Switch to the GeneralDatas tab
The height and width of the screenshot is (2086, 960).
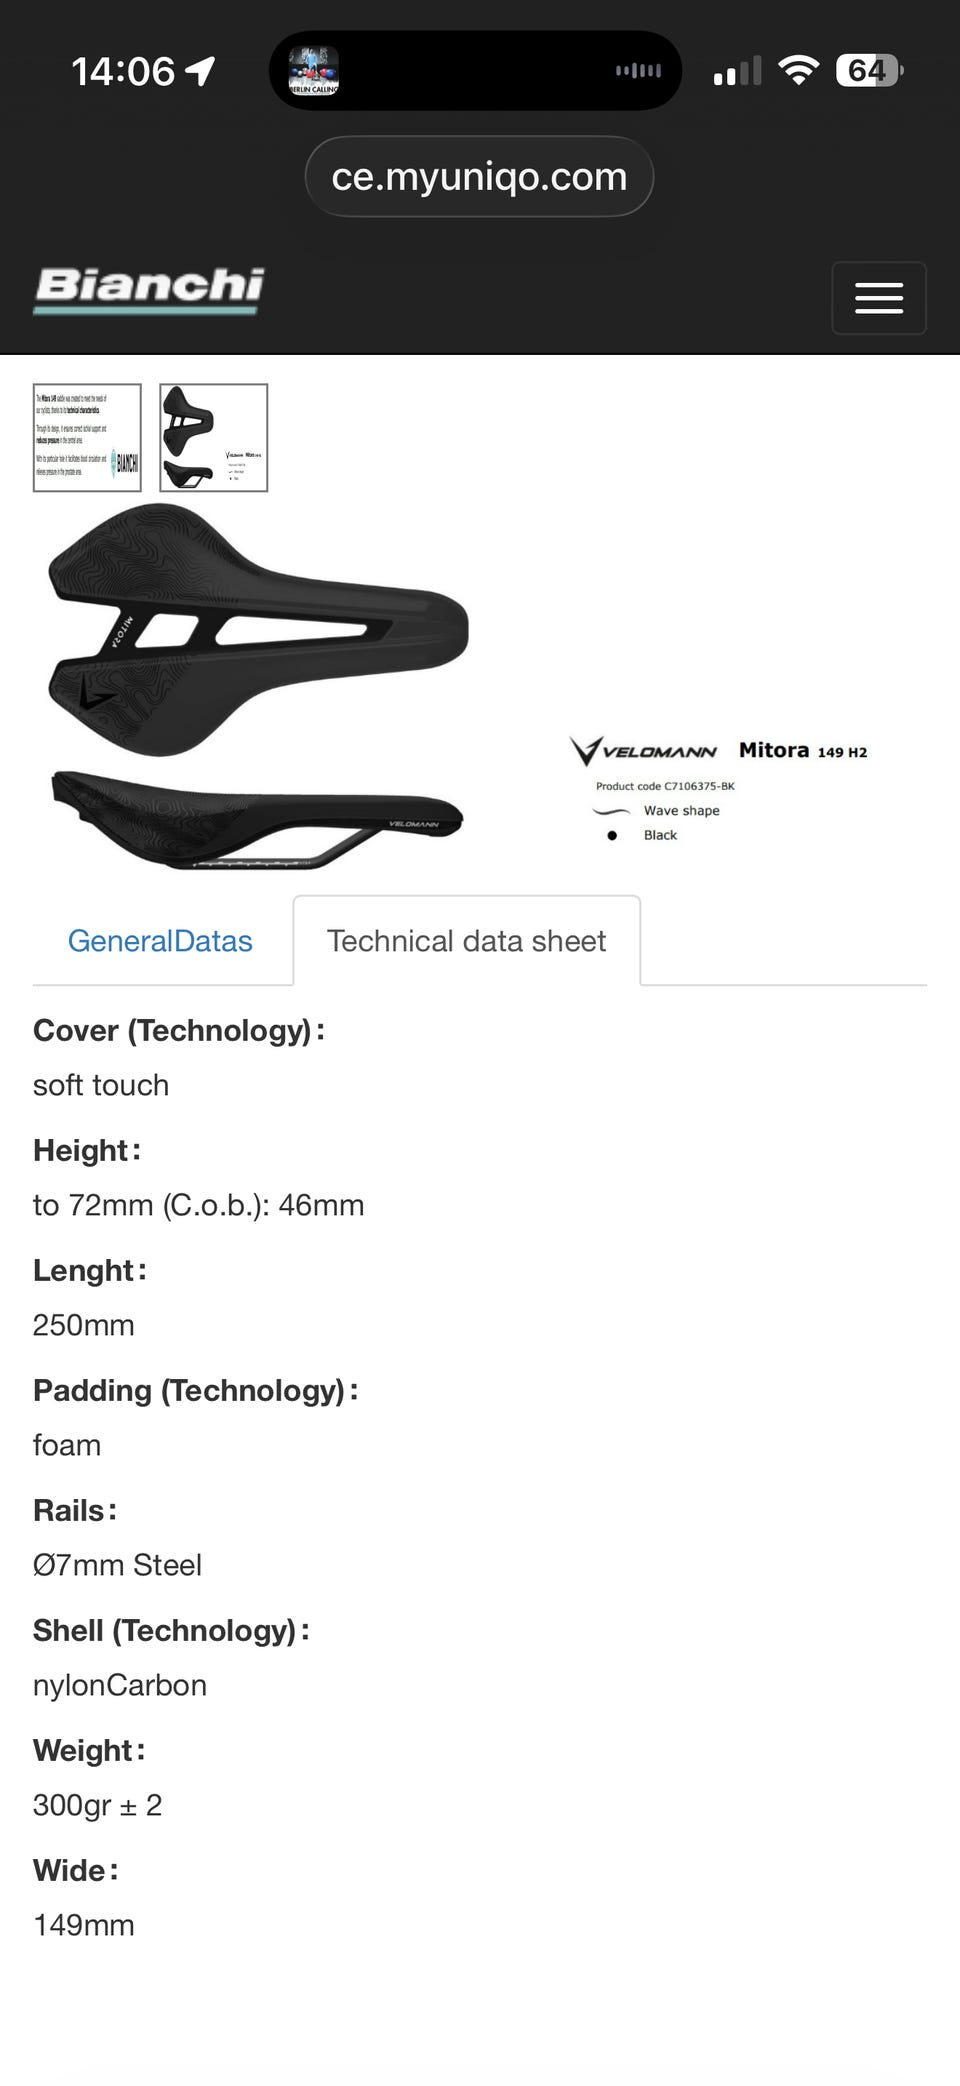(160, 941)
